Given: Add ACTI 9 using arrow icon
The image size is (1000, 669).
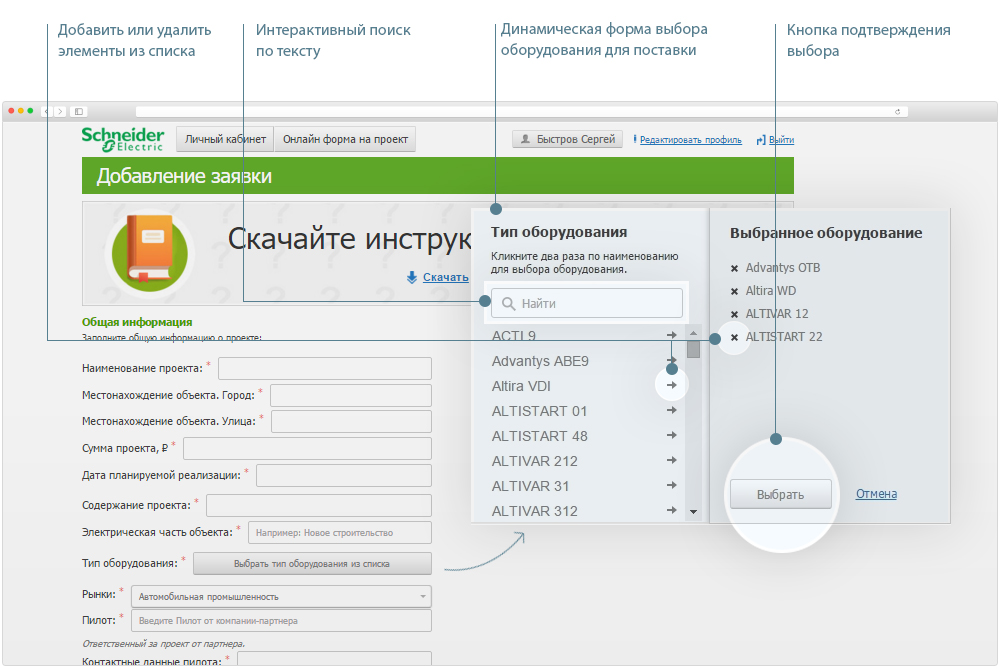Looking at the screenshot, I should point(672,335).
